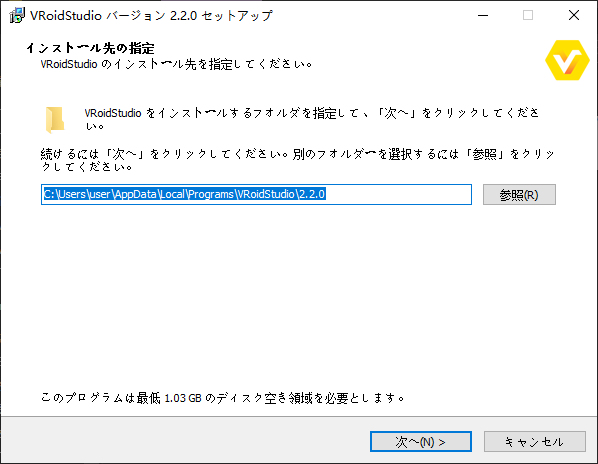Click the title bar text VRoidStudio バージョン 2.2.0
598x464 pixels.
[x=114, y=16]
